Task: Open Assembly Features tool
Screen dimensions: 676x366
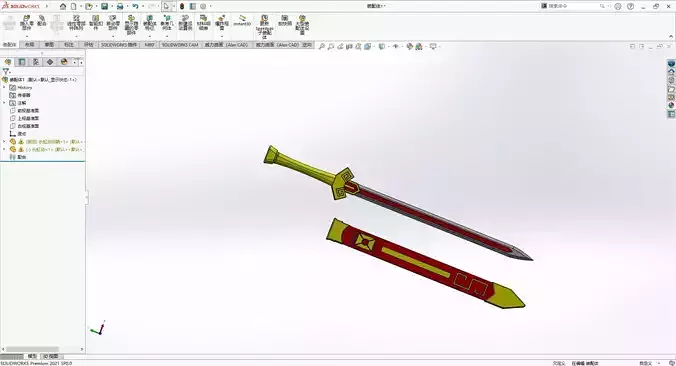Action: [149, 23]
